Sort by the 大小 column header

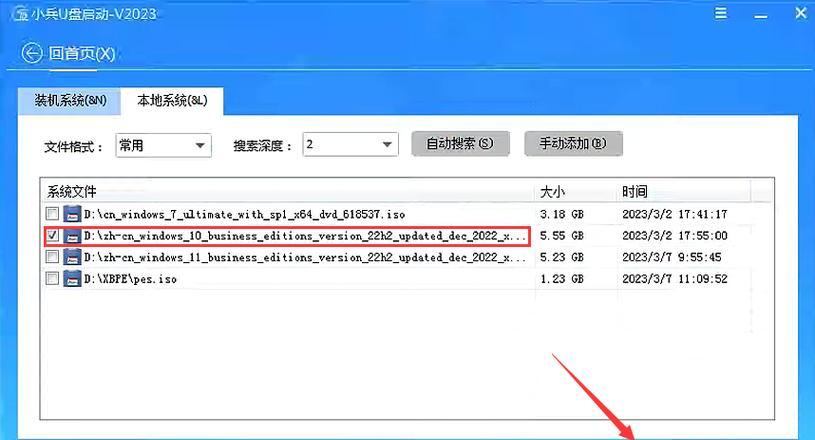click(575, 192)
